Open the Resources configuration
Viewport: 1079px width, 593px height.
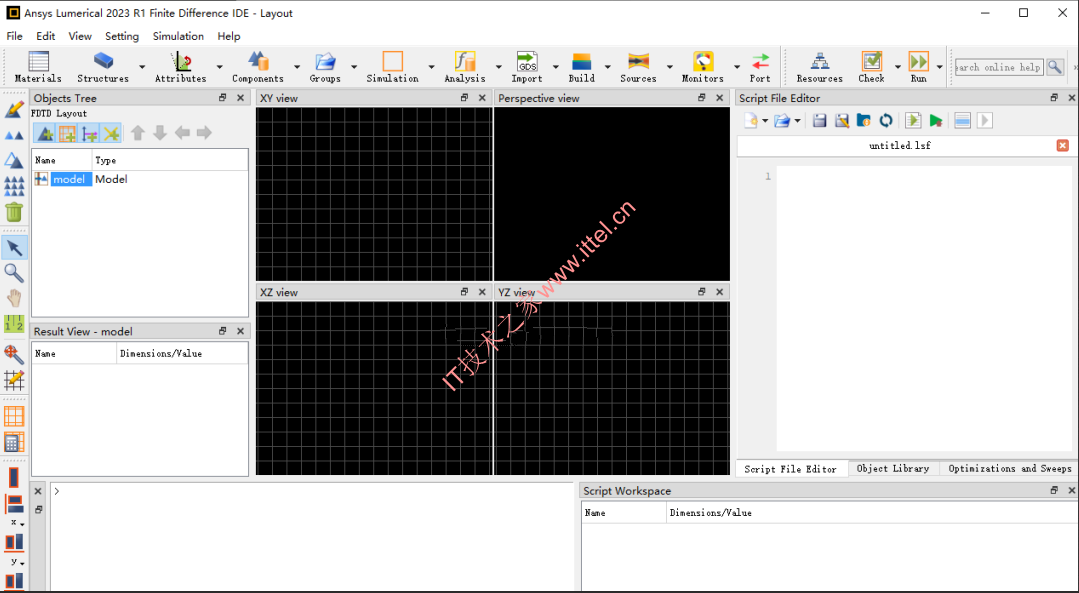820,67
